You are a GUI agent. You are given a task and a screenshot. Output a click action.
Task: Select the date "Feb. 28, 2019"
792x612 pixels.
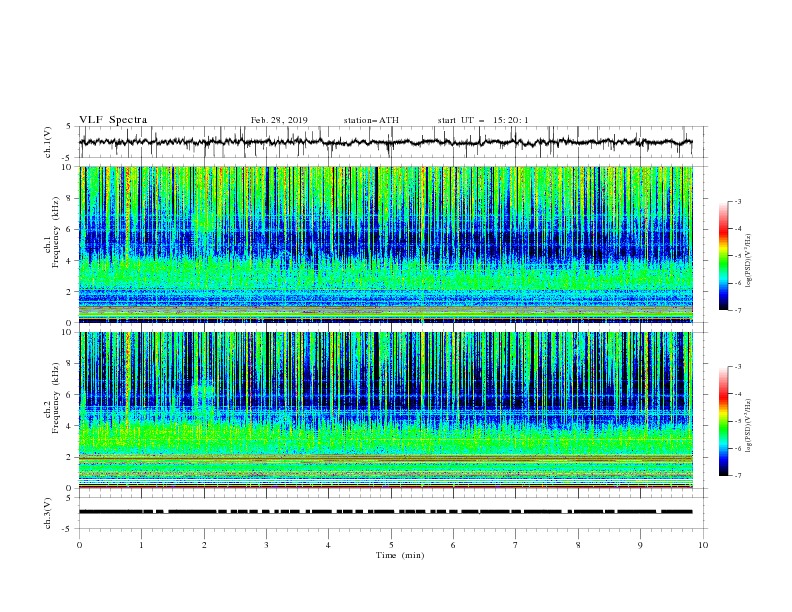[279, 120]
